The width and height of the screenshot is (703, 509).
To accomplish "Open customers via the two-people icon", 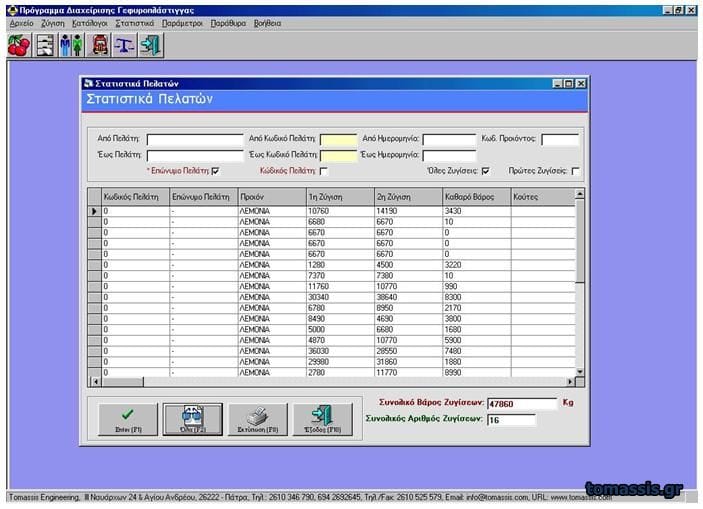I will tap(71, 45).
